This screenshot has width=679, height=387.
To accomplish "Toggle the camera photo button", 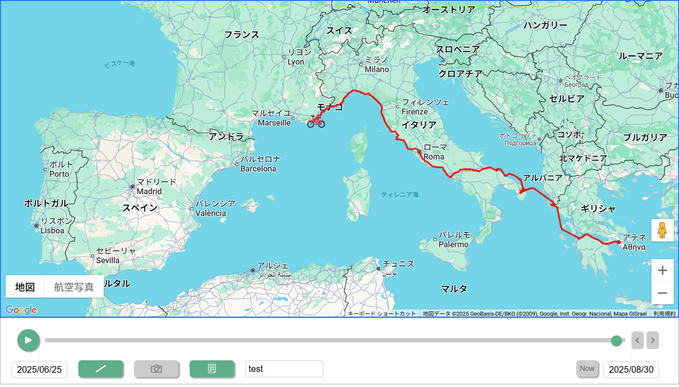I will click(x=157, y=369).
